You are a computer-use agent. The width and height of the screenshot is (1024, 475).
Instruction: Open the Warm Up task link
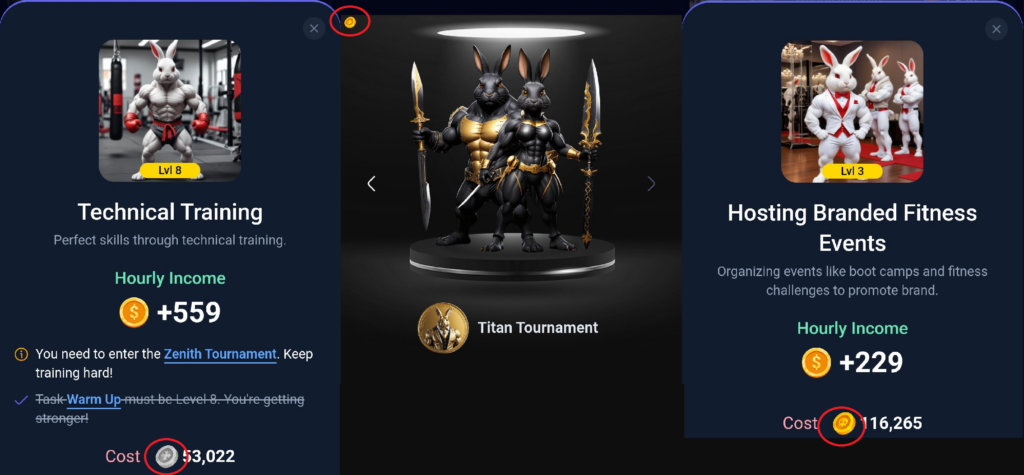click(94, 399)
